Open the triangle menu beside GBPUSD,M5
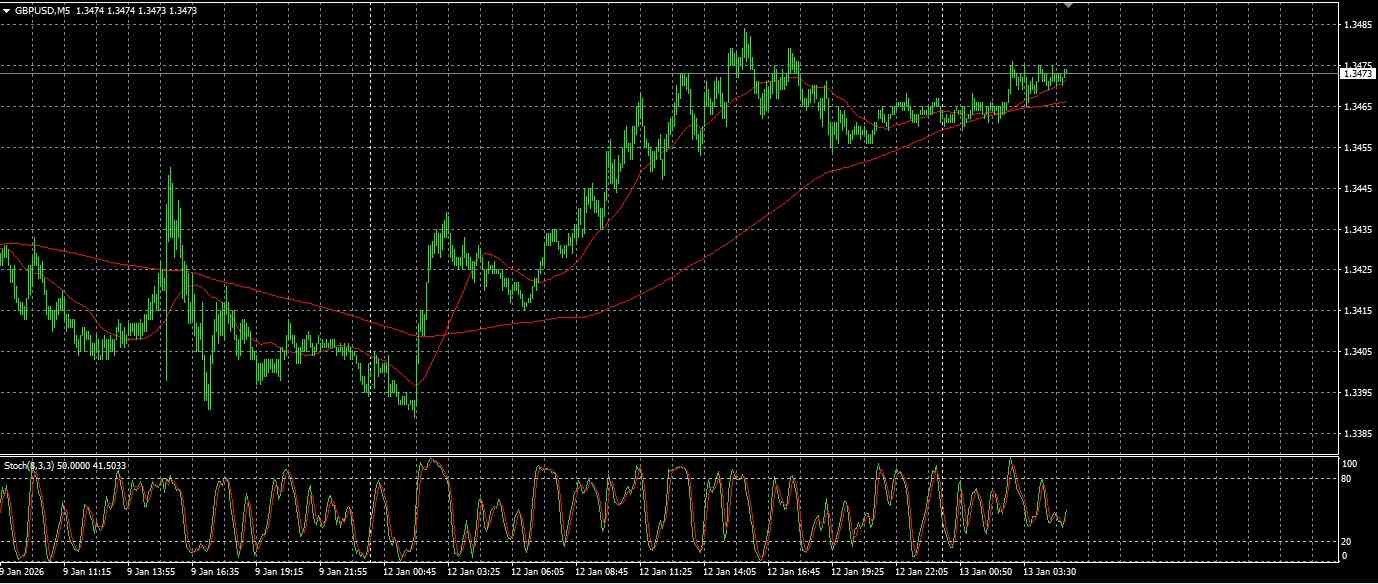This screenshot has width=1378, height=584. [6, 10]
